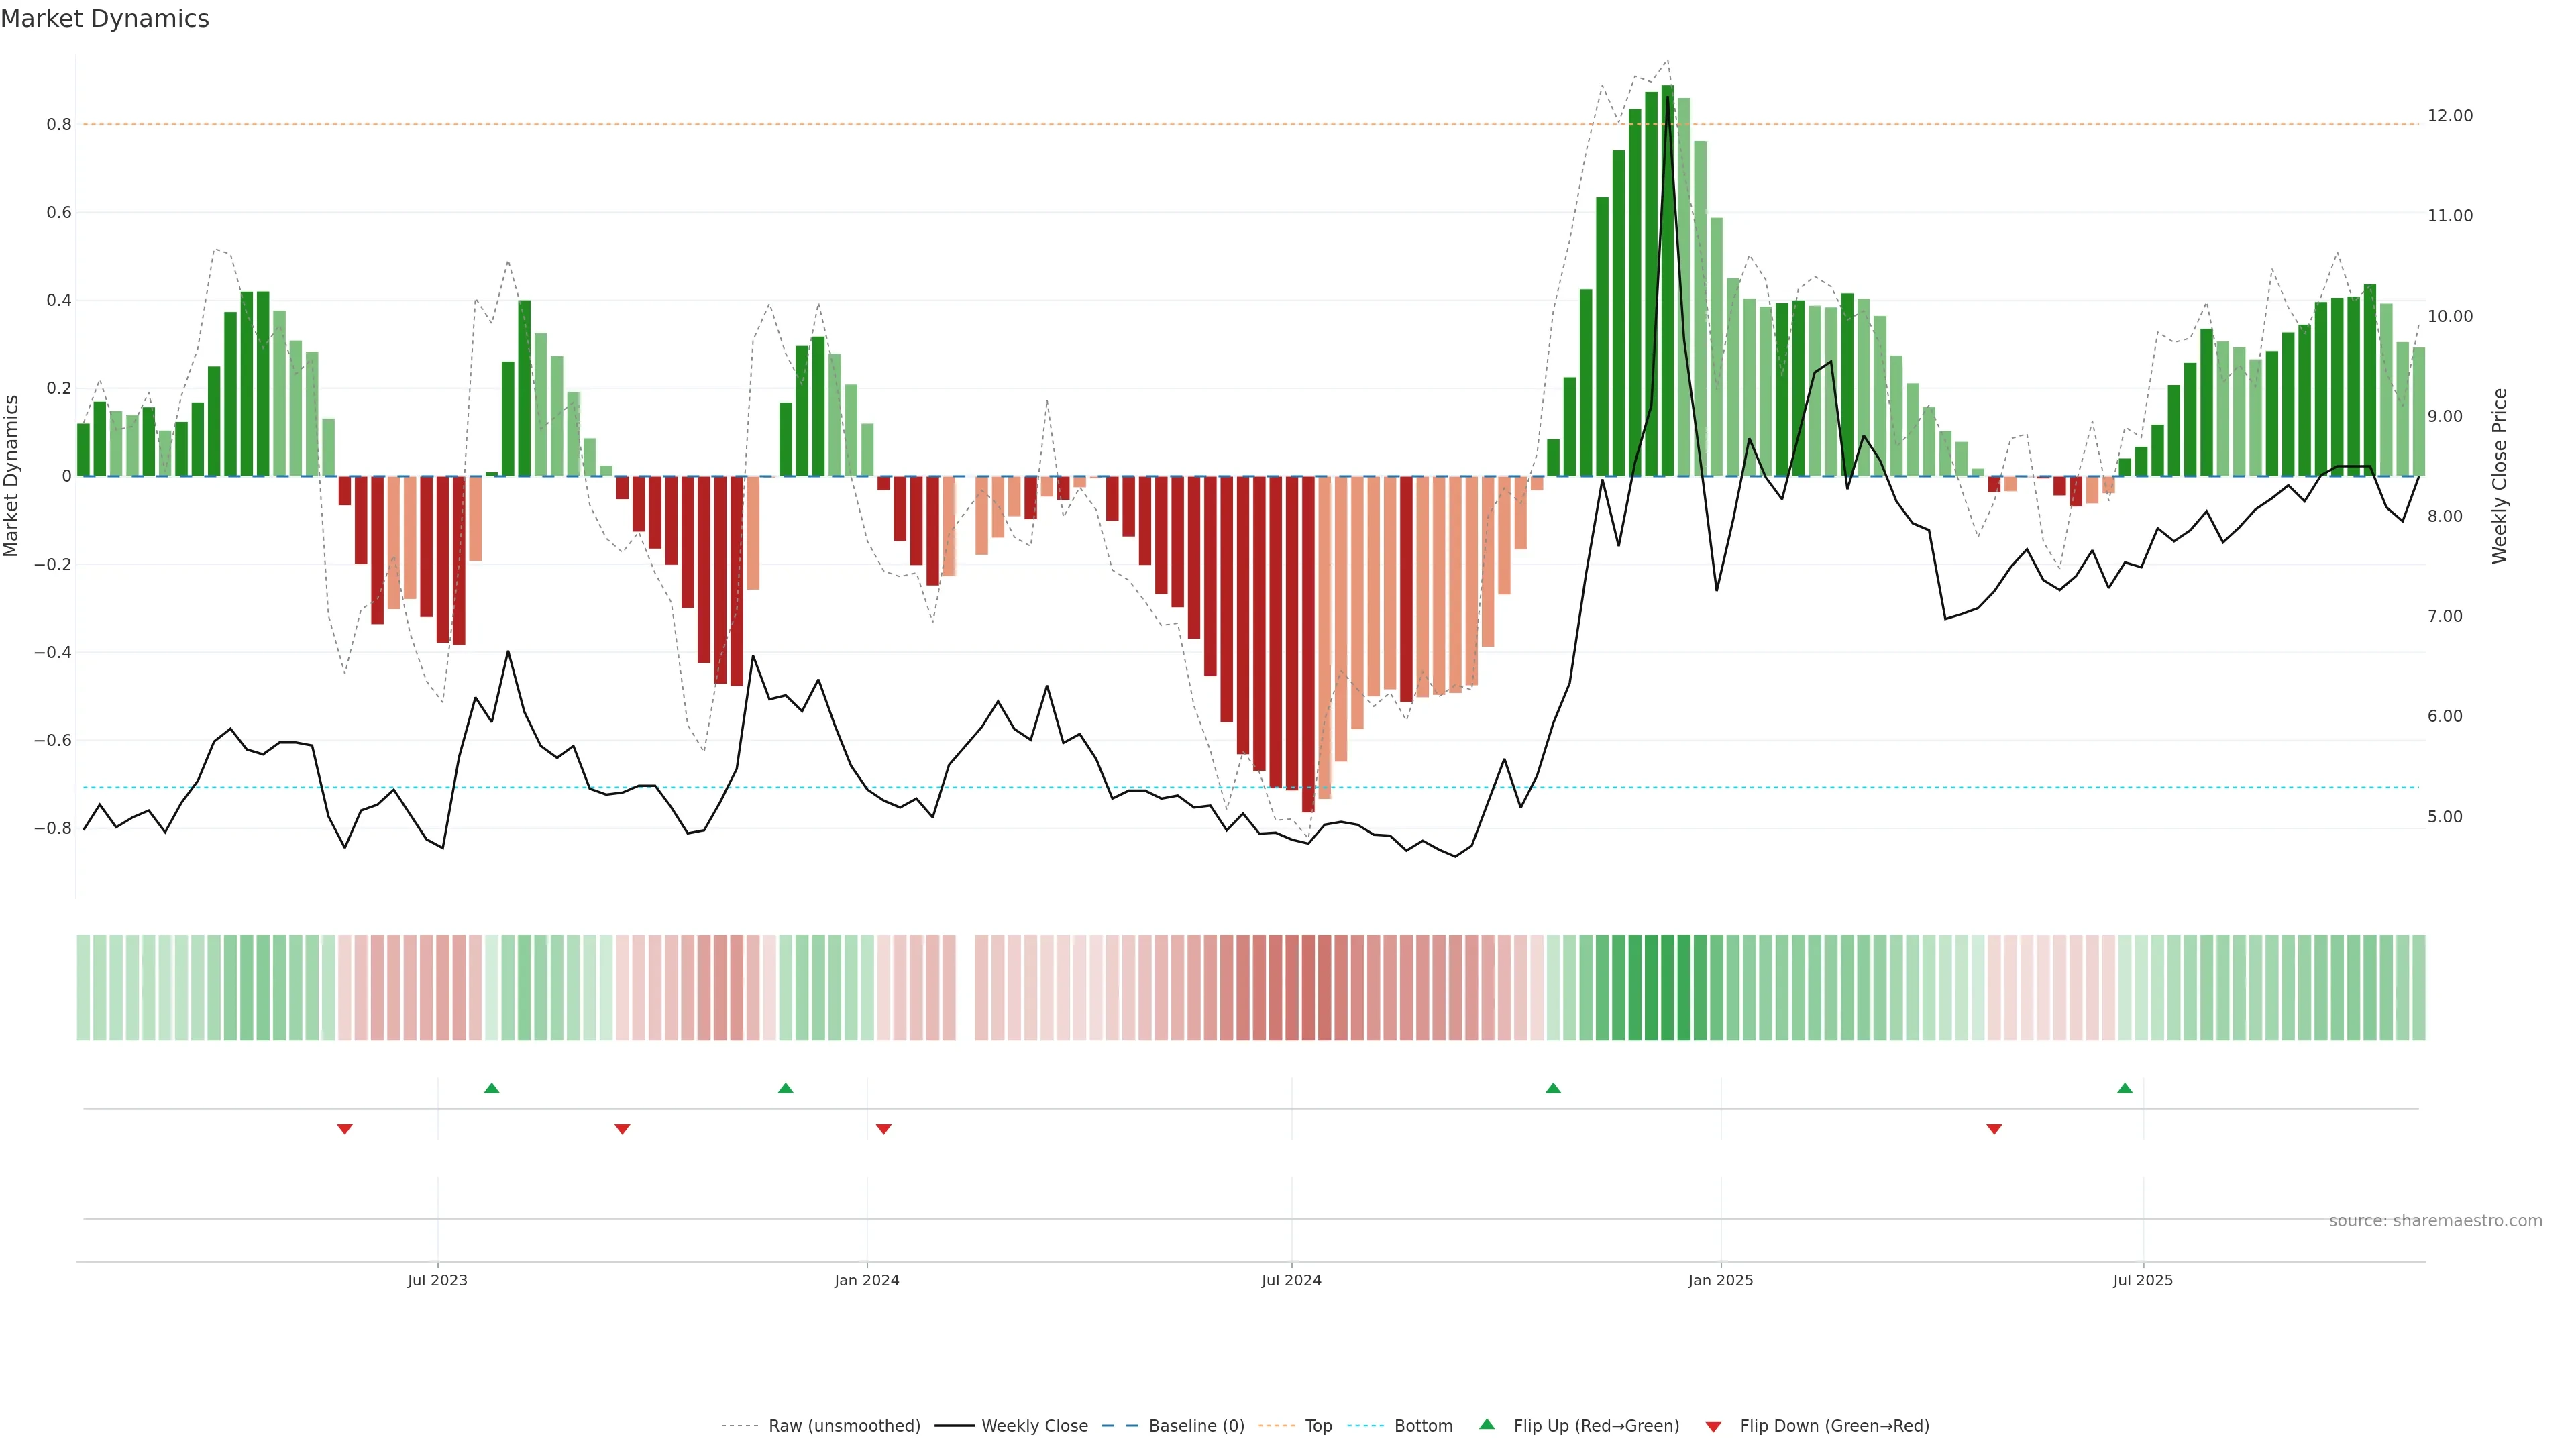Click the green flip-up triangle just before Jul 2025
This screenshot has height=1449, width=2576.
pyautogui.click(x=2125, y=1088)
